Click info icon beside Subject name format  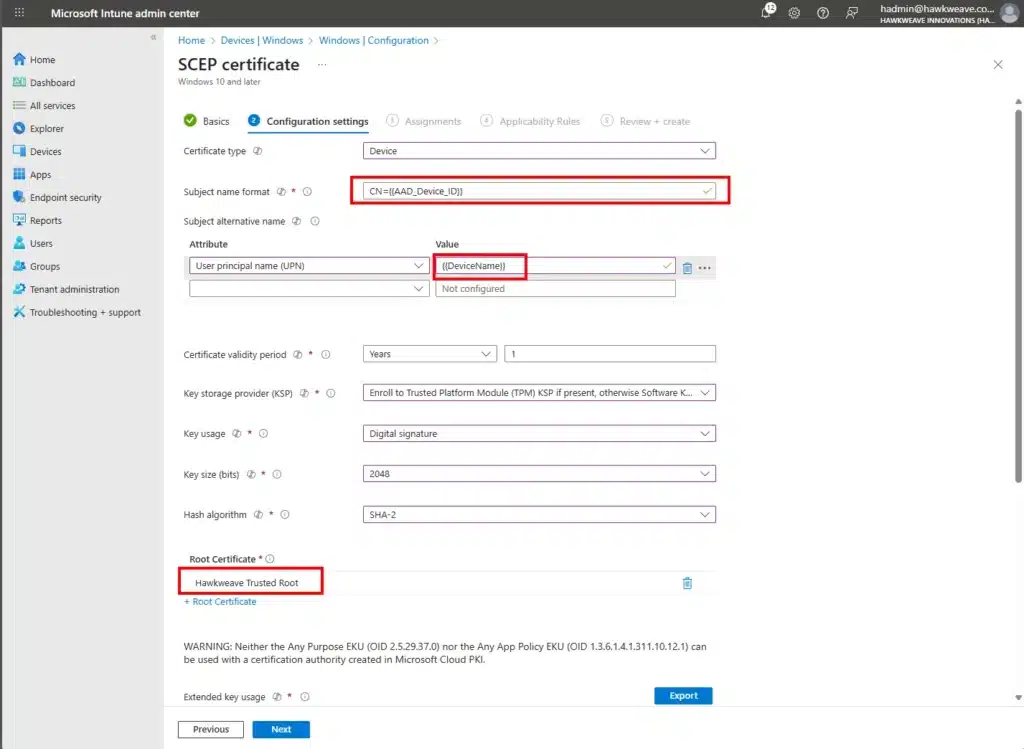pyautogui.click(x=307, y=192)
